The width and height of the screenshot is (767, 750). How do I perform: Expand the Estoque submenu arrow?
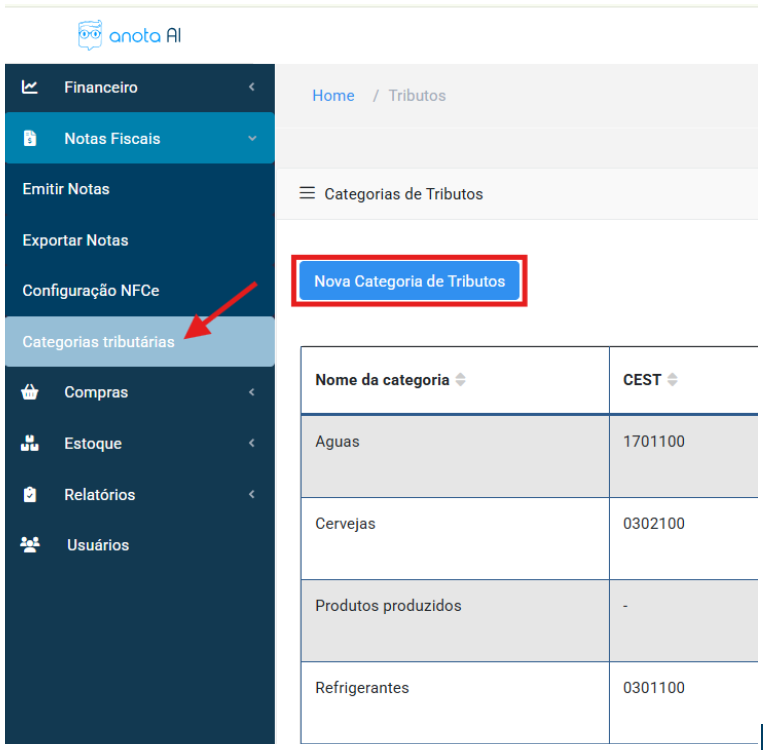(x=252, y=443)
